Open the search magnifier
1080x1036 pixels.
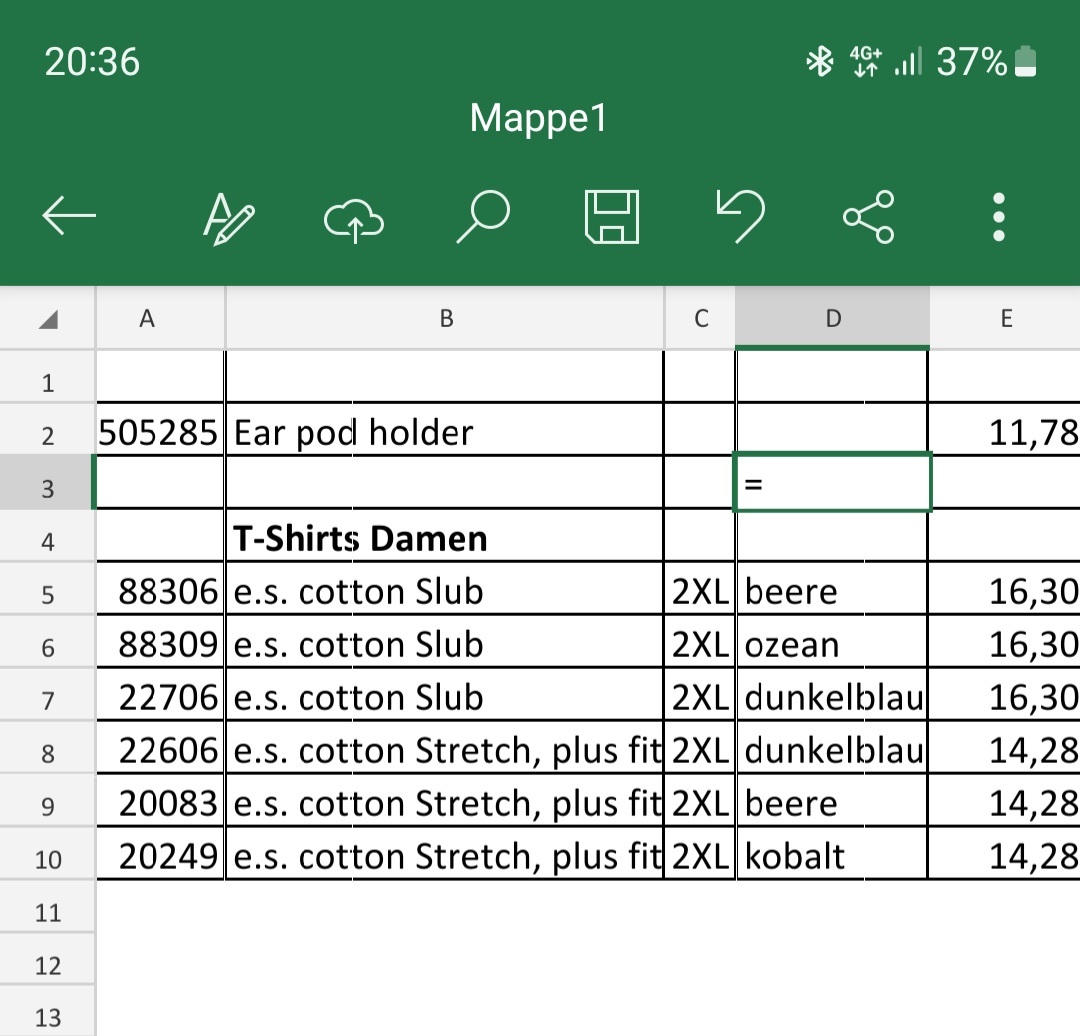(x=483, y=217)
